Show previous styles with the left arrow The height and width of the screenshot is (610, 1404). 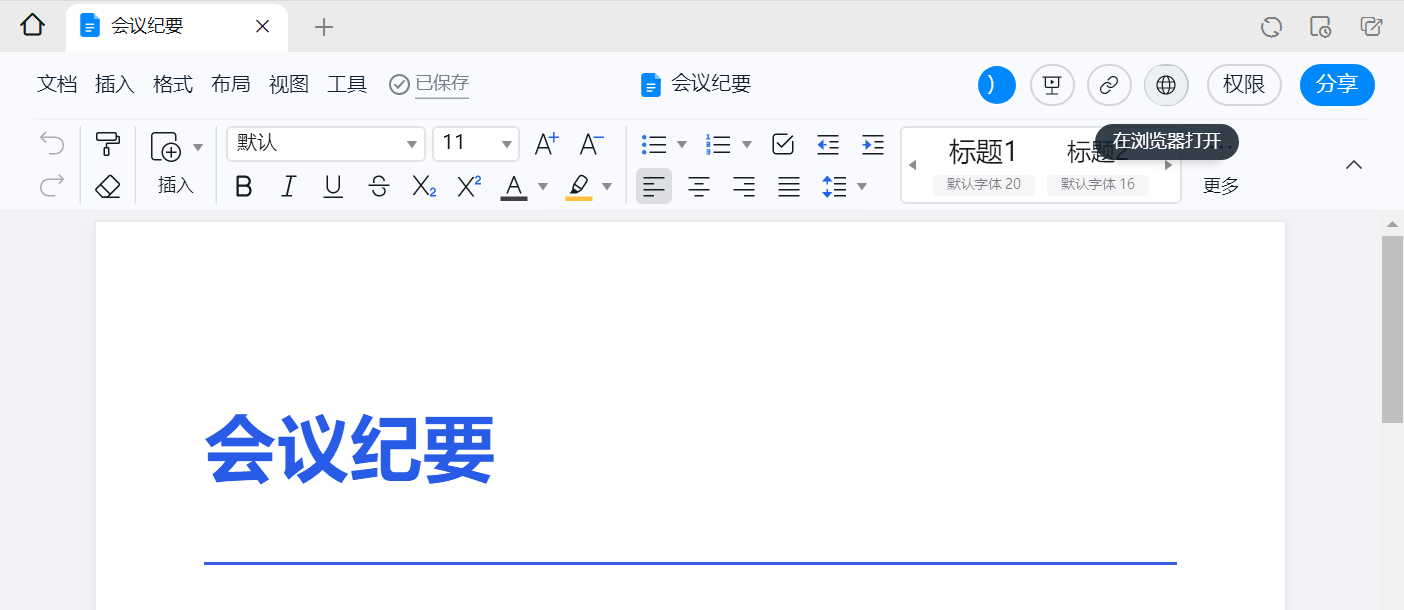point(912,165)
